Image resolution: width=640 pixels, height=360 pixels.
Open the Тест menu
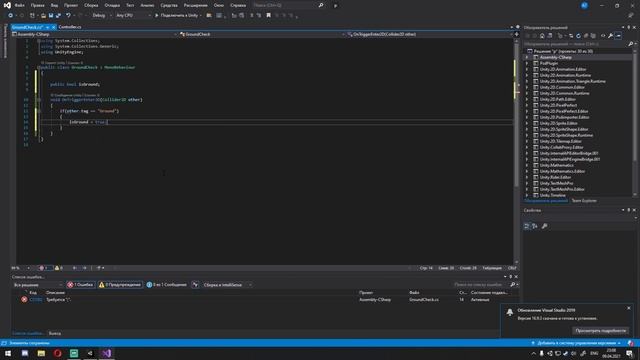click(130, 5)
